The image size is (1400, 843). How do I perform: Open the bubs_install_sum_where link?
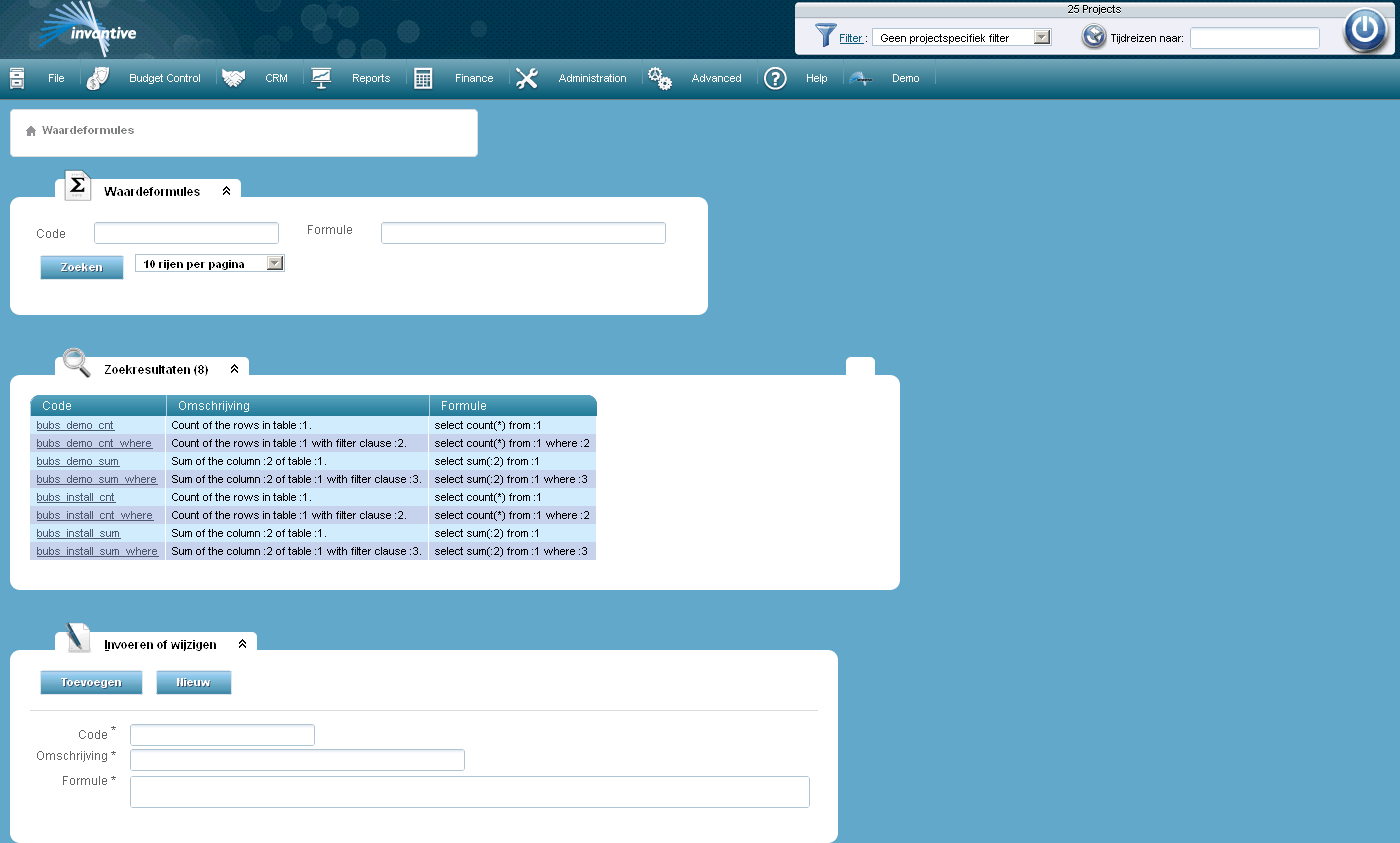click(x=97, y=551)
